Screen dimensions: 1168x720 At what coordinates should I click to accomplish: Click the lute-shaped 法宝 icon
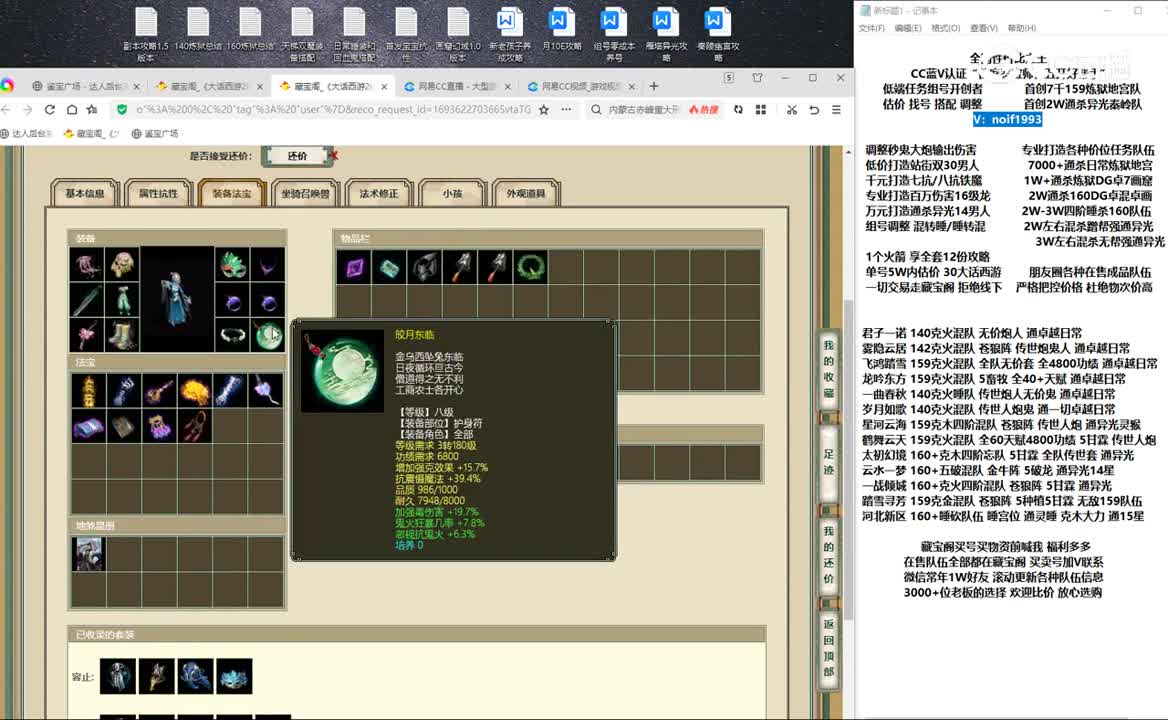tap(159, 390)
